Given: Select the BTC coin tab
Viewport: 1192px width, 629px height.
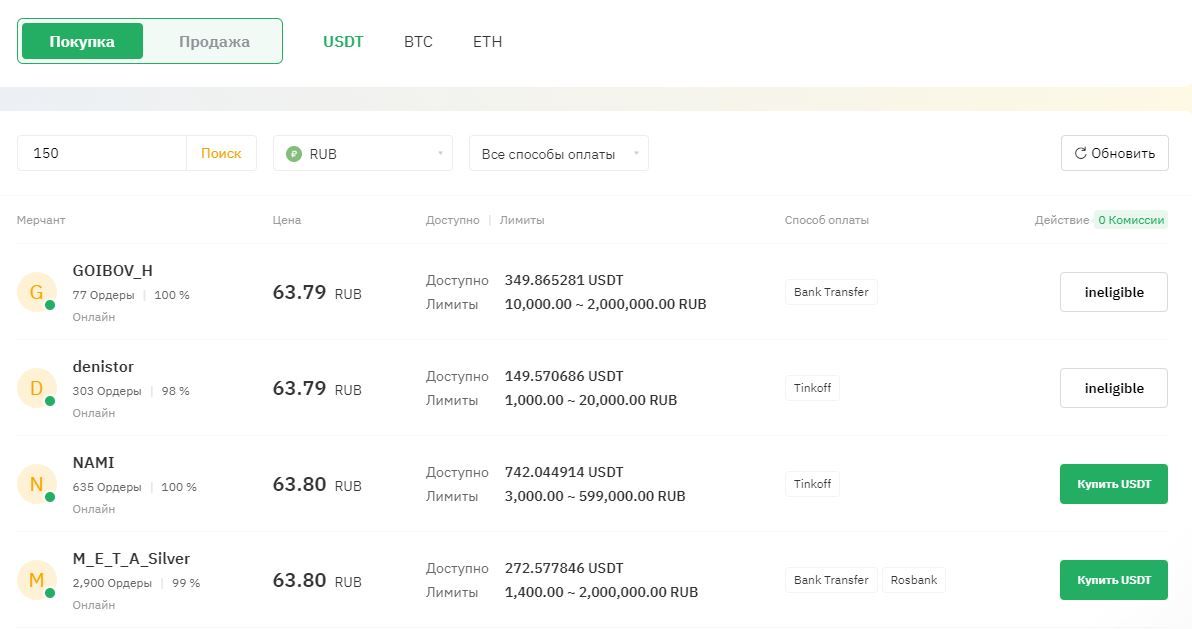Looking at the screenshot, I should pos(418,42).
